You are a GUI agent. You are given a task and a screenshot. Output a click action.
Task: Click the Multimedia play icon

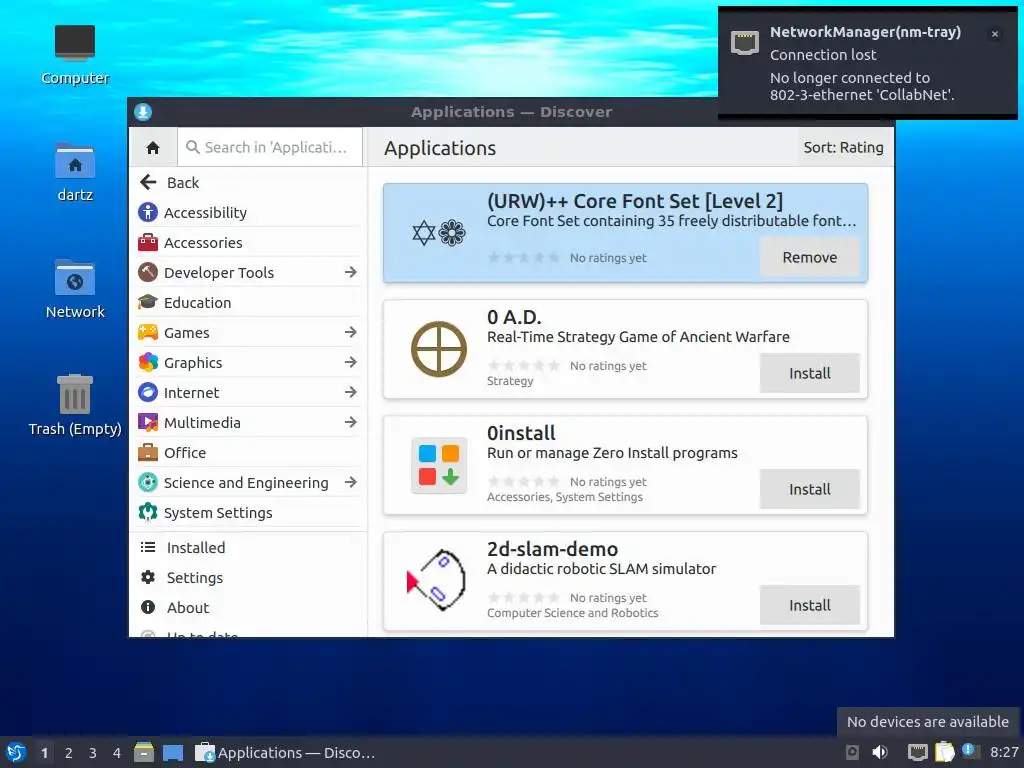coord(148,423)
